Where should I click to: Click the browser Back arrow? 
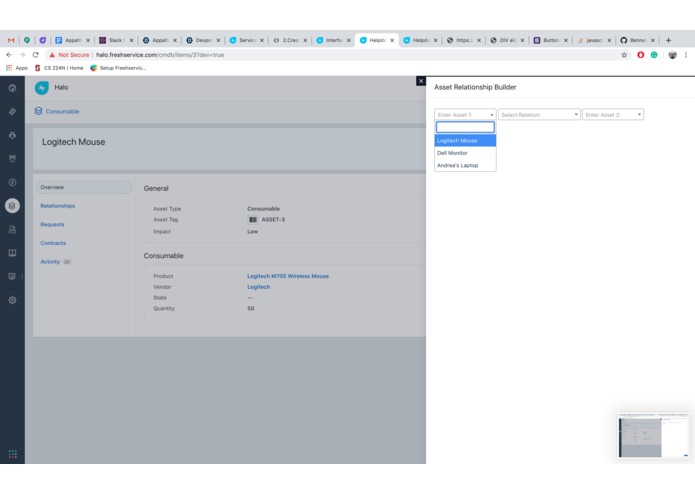coord(9,54)
